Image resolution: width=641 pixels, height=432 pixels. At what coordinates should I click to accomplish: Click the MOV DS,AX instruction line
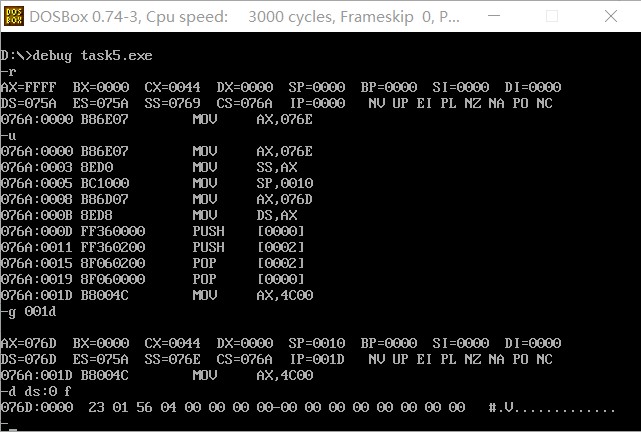(x=149, y=215)
